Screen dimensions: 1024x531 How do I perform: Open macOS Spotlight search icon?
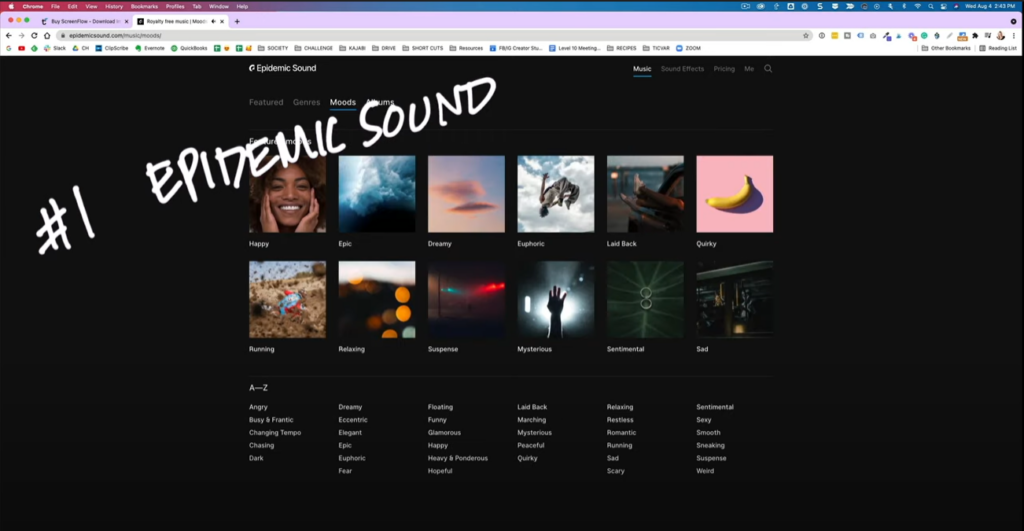(931, 6)
